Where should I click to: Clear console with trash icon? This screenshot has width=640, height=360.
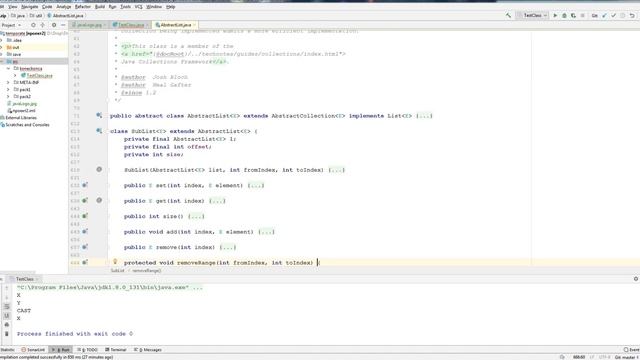click(7, 334)
